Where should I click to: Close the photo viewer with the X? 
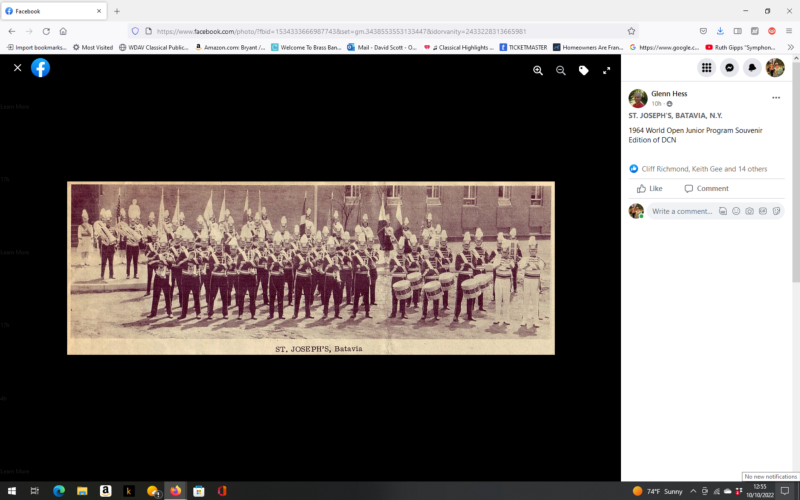[x=17, y=68]
